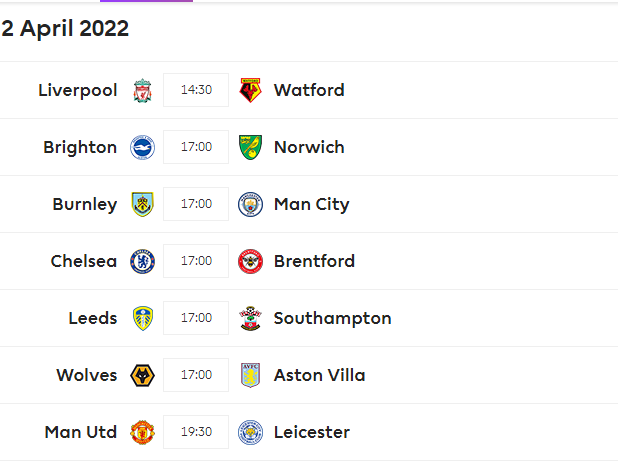
Task: Click the Burnley club crest
Action: [x=142, y=204]
